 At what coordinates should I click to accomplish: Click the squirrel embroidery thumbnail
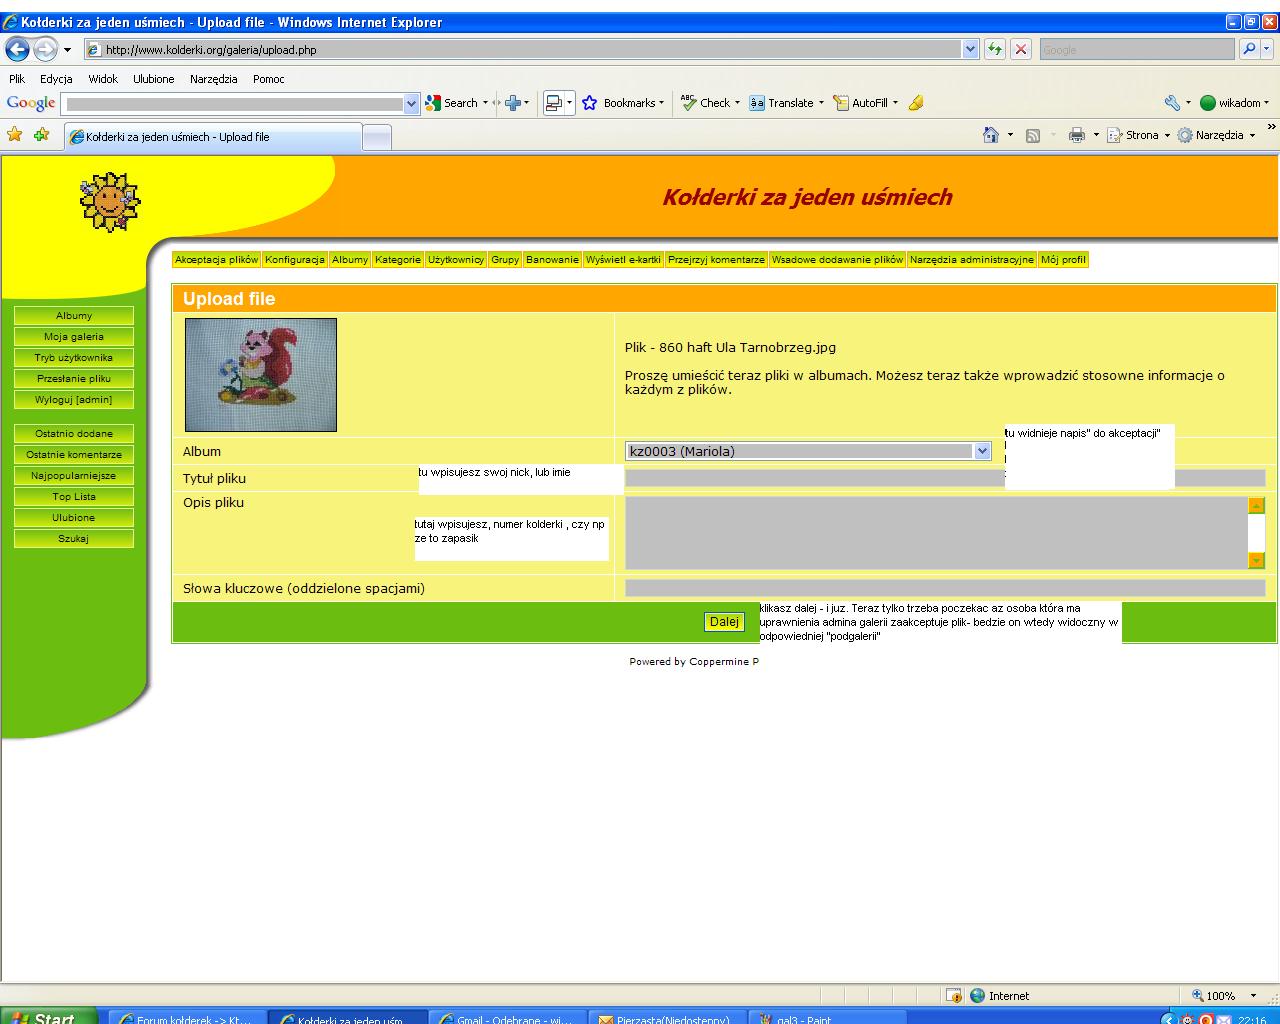point(261,375)
